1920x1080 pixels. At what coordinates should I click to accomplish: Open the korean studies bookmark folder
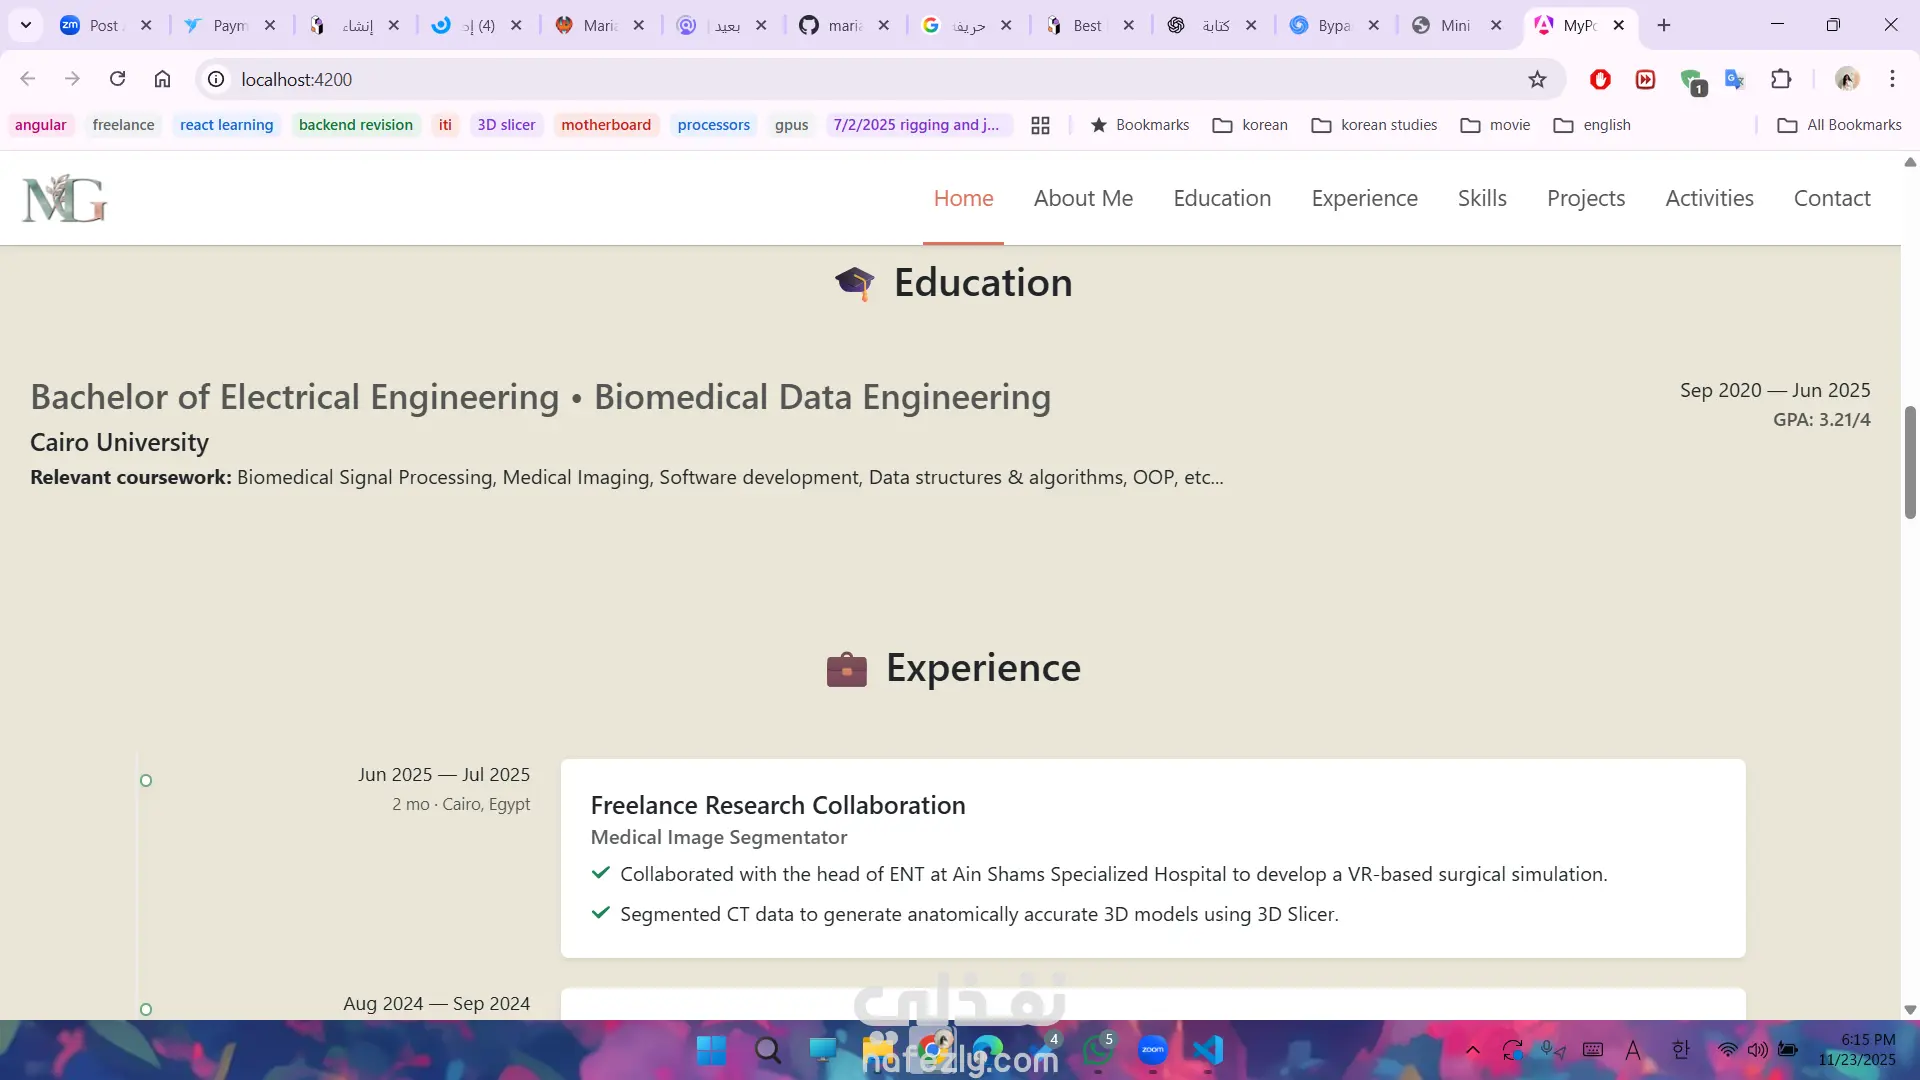(x=1375, y=125)
